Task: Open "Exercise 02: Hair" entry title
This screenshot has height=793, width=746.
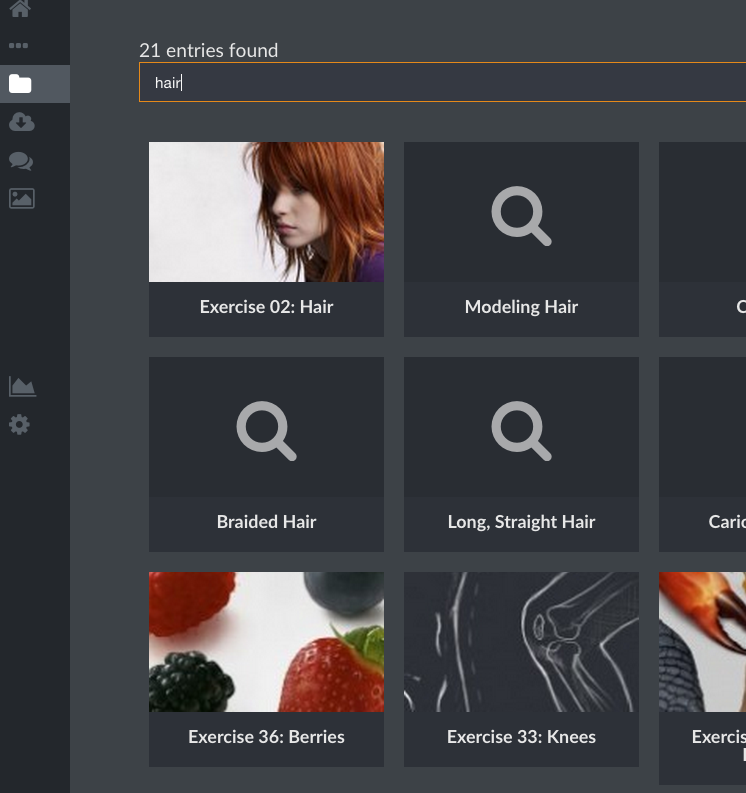Action: click(267, 307)
